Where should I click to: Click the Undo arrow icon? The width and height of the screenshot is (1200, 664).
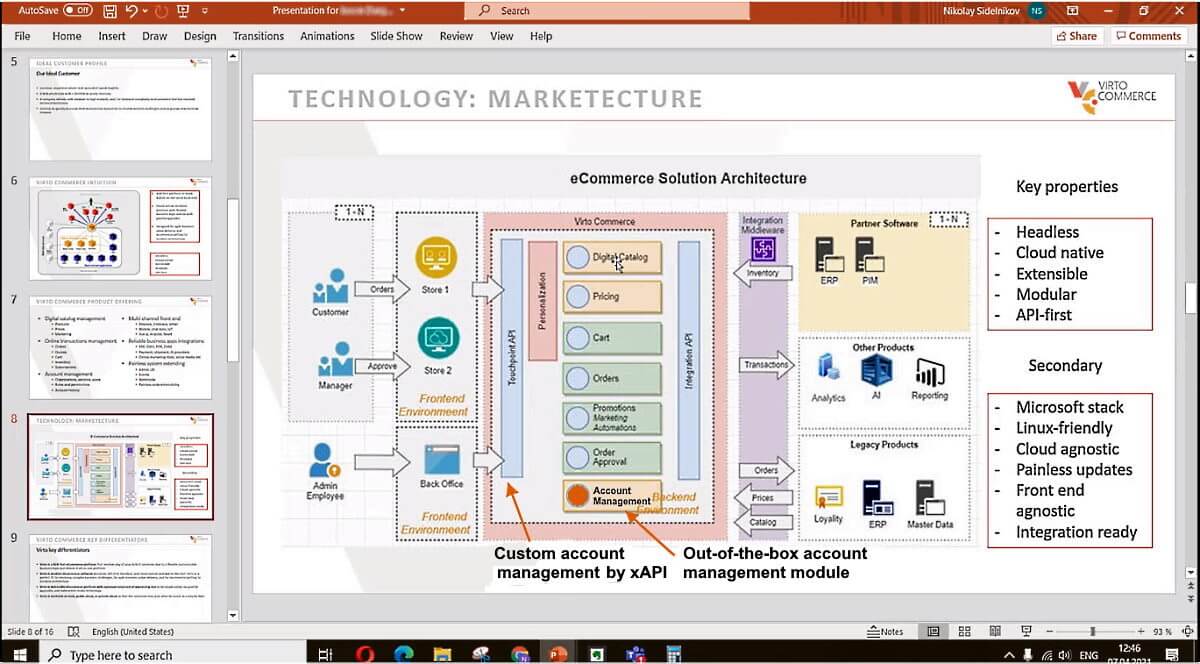pos(132,11)
